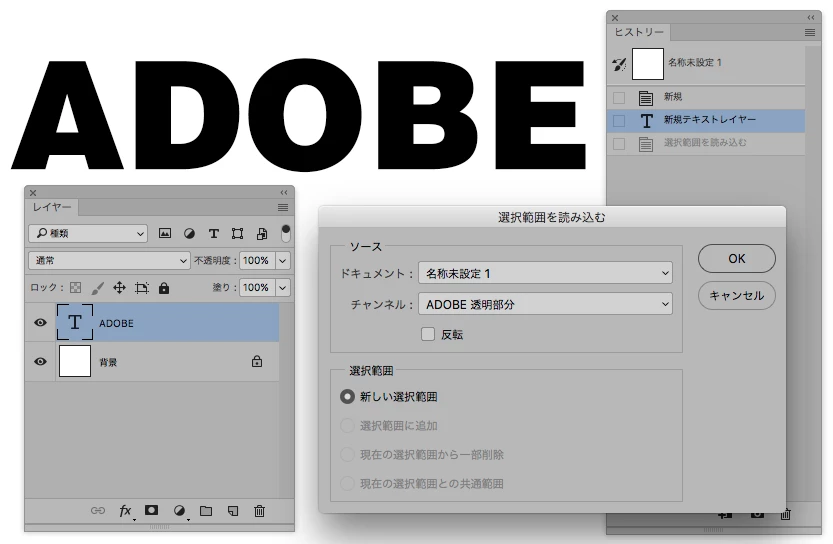Click the キャンセル button

click(x=736, y=295)
